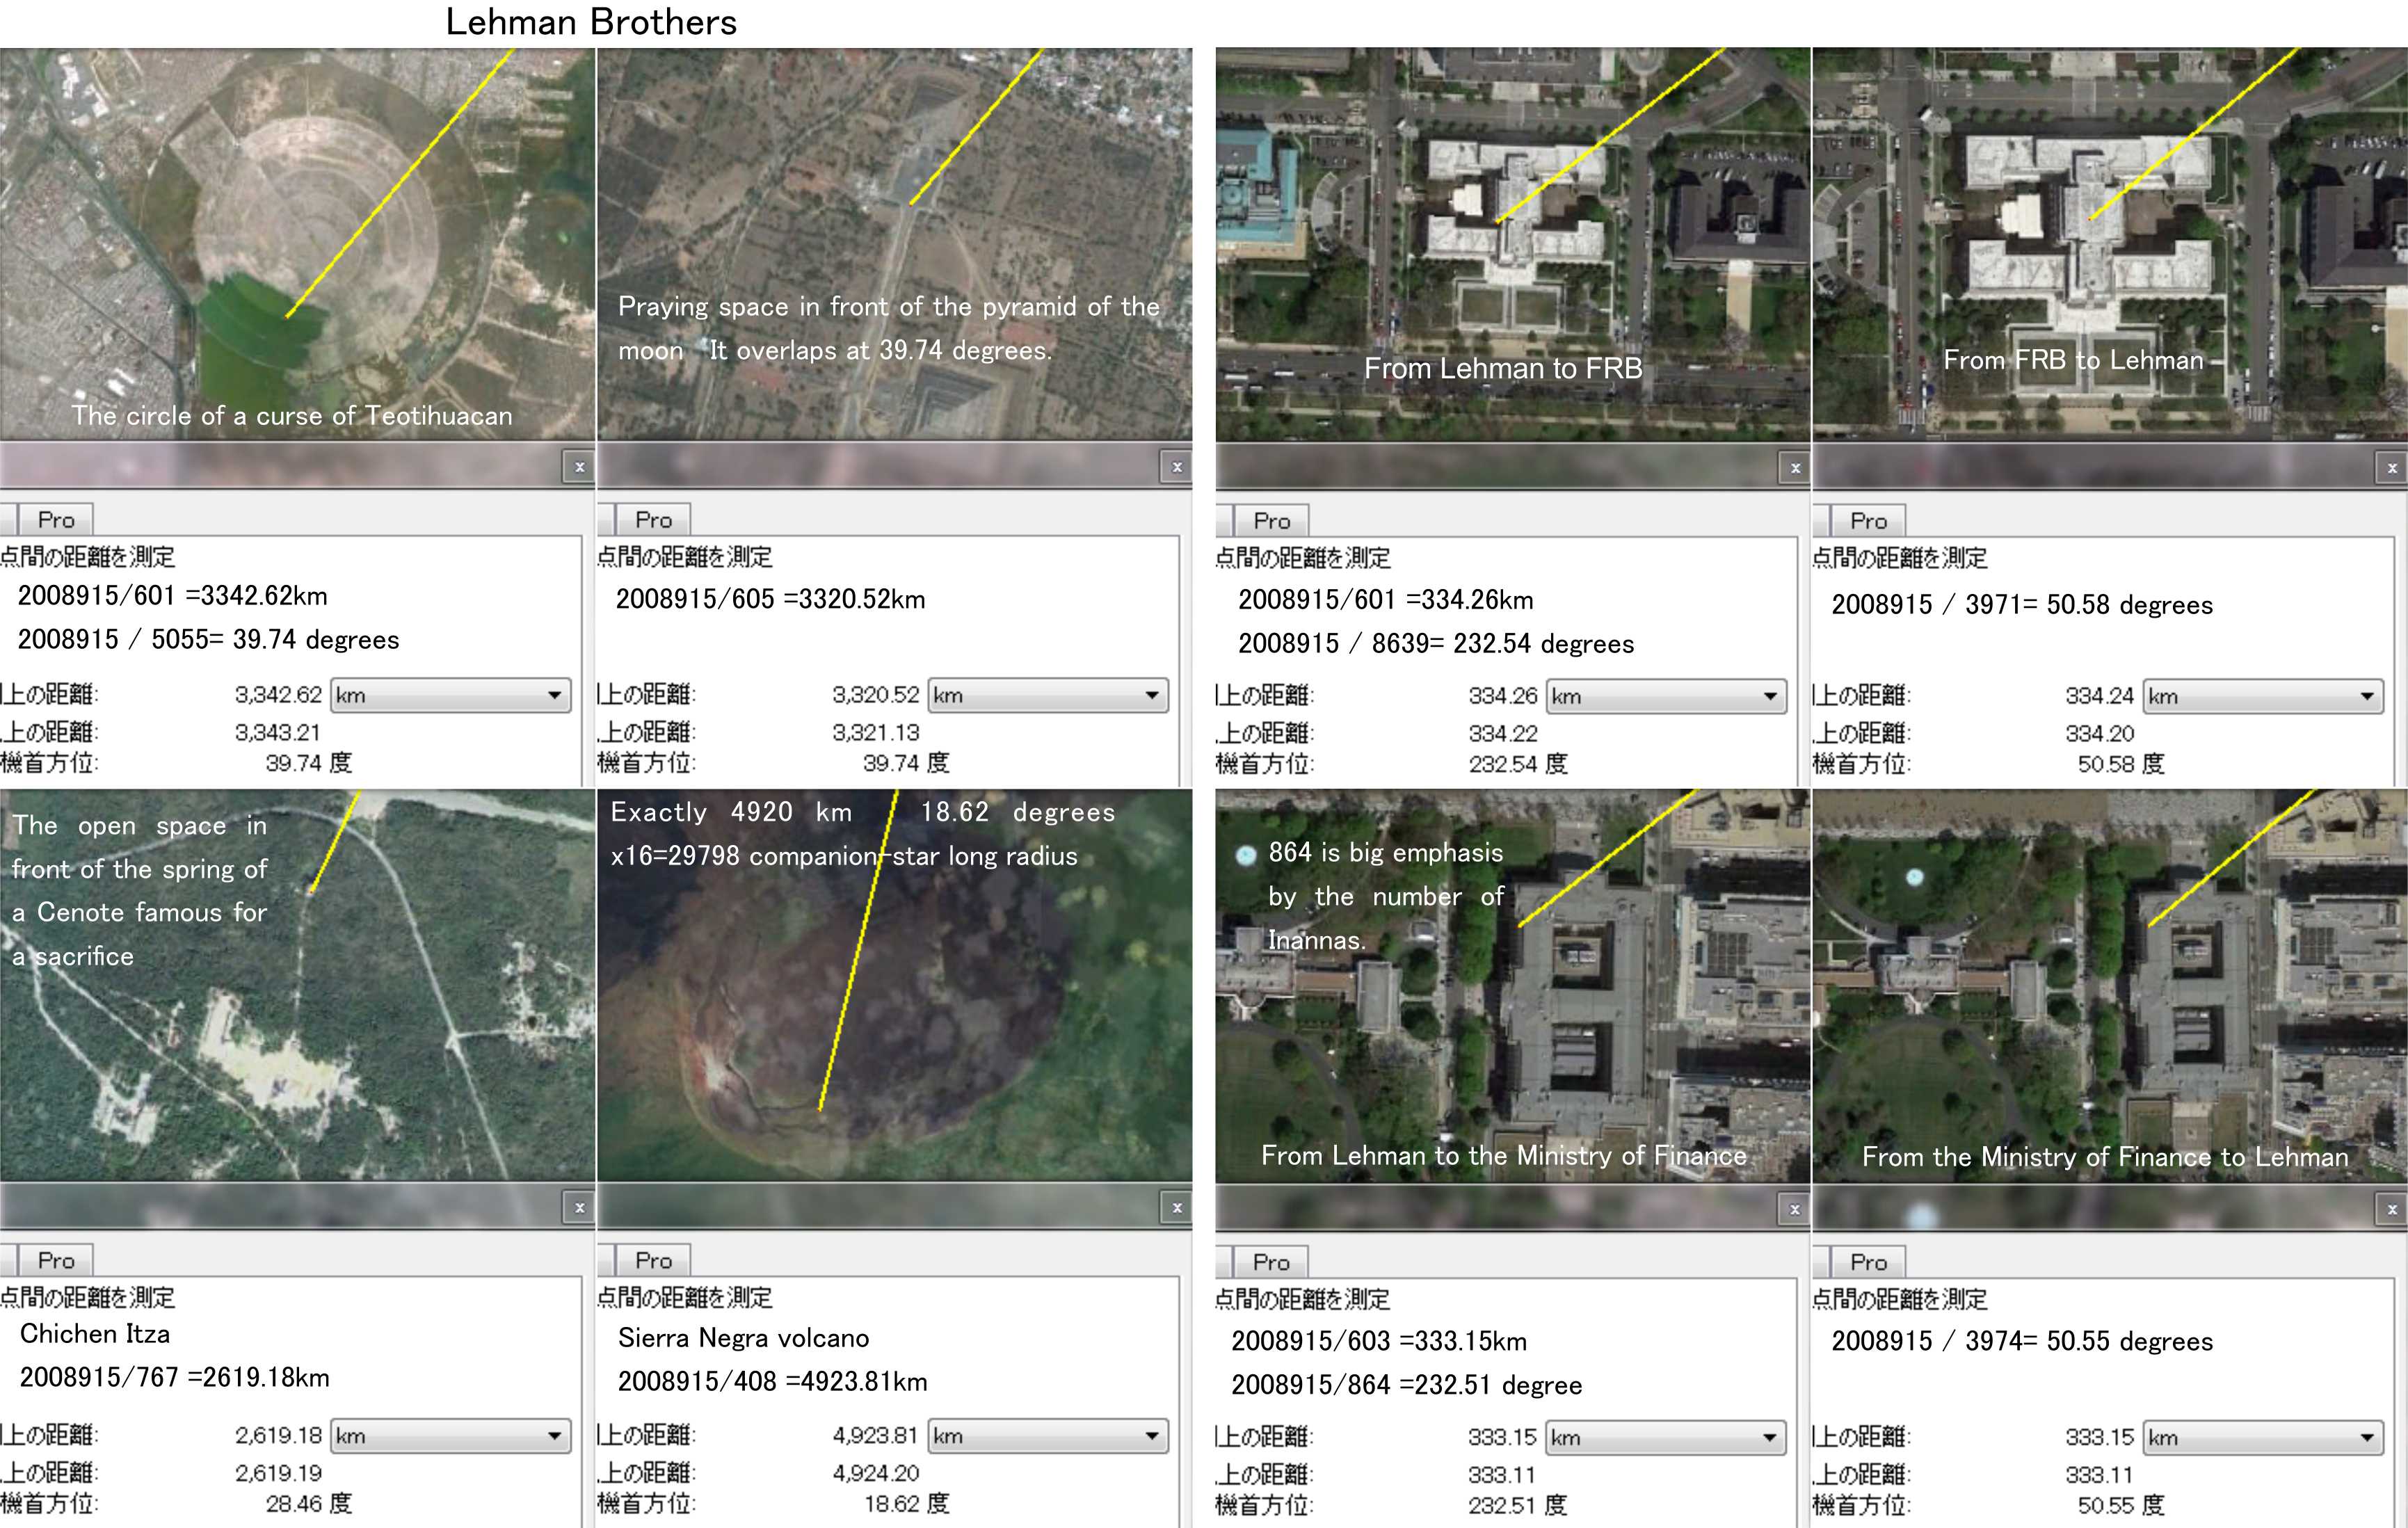Close ruler bar under 'From FRB to Lehman' map

[x=2391, y=468]
